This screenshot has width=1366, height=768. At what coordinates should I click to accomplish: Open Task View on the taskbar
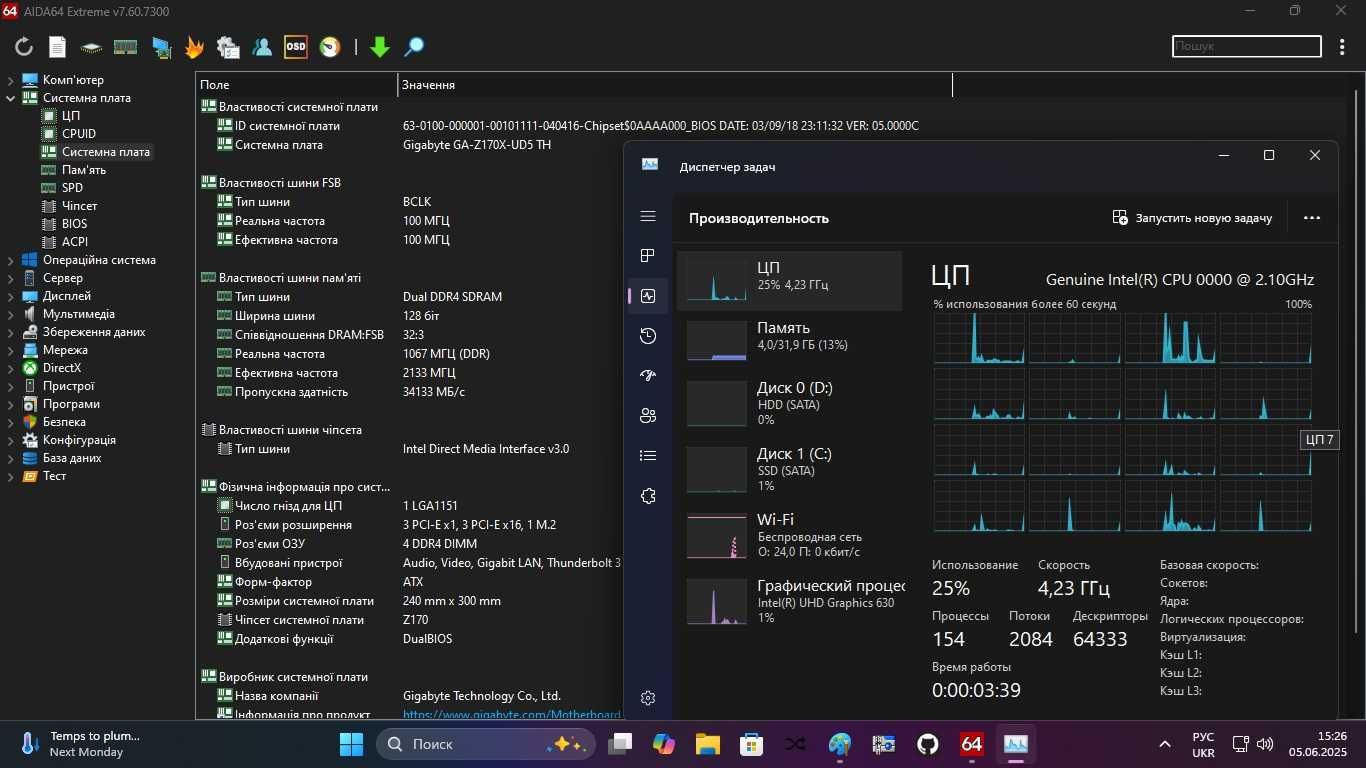pos(621,744)
